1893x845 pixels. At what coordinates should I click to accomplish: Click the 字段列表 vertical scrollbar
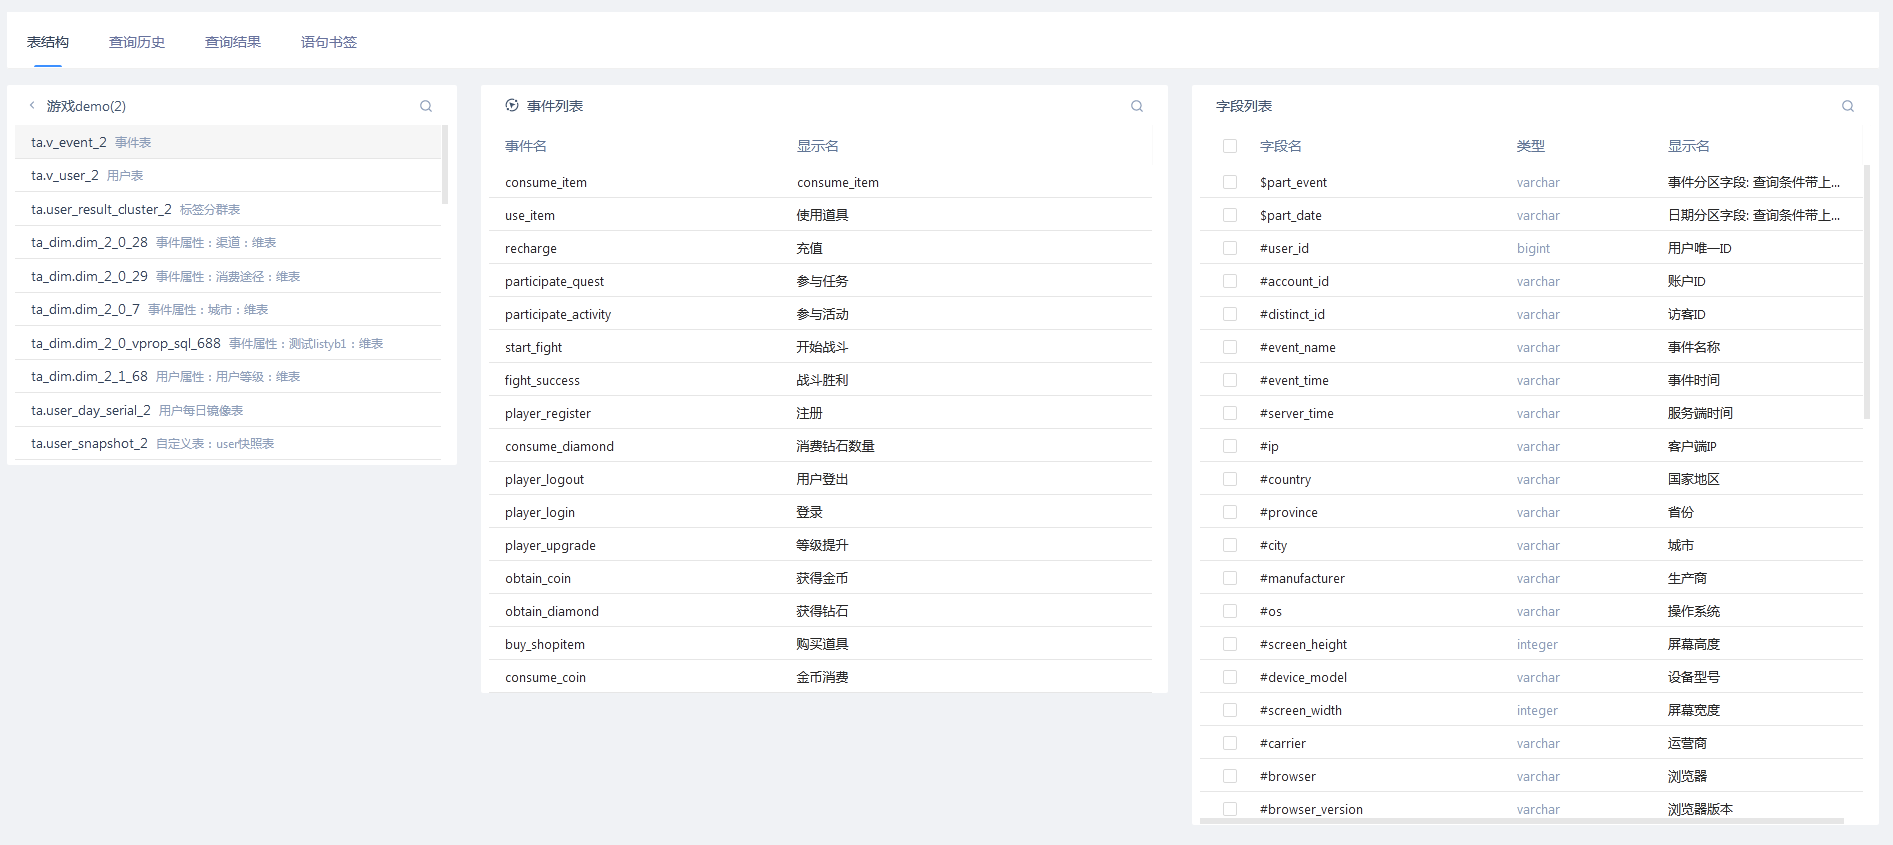click(x=1866, y=290)
